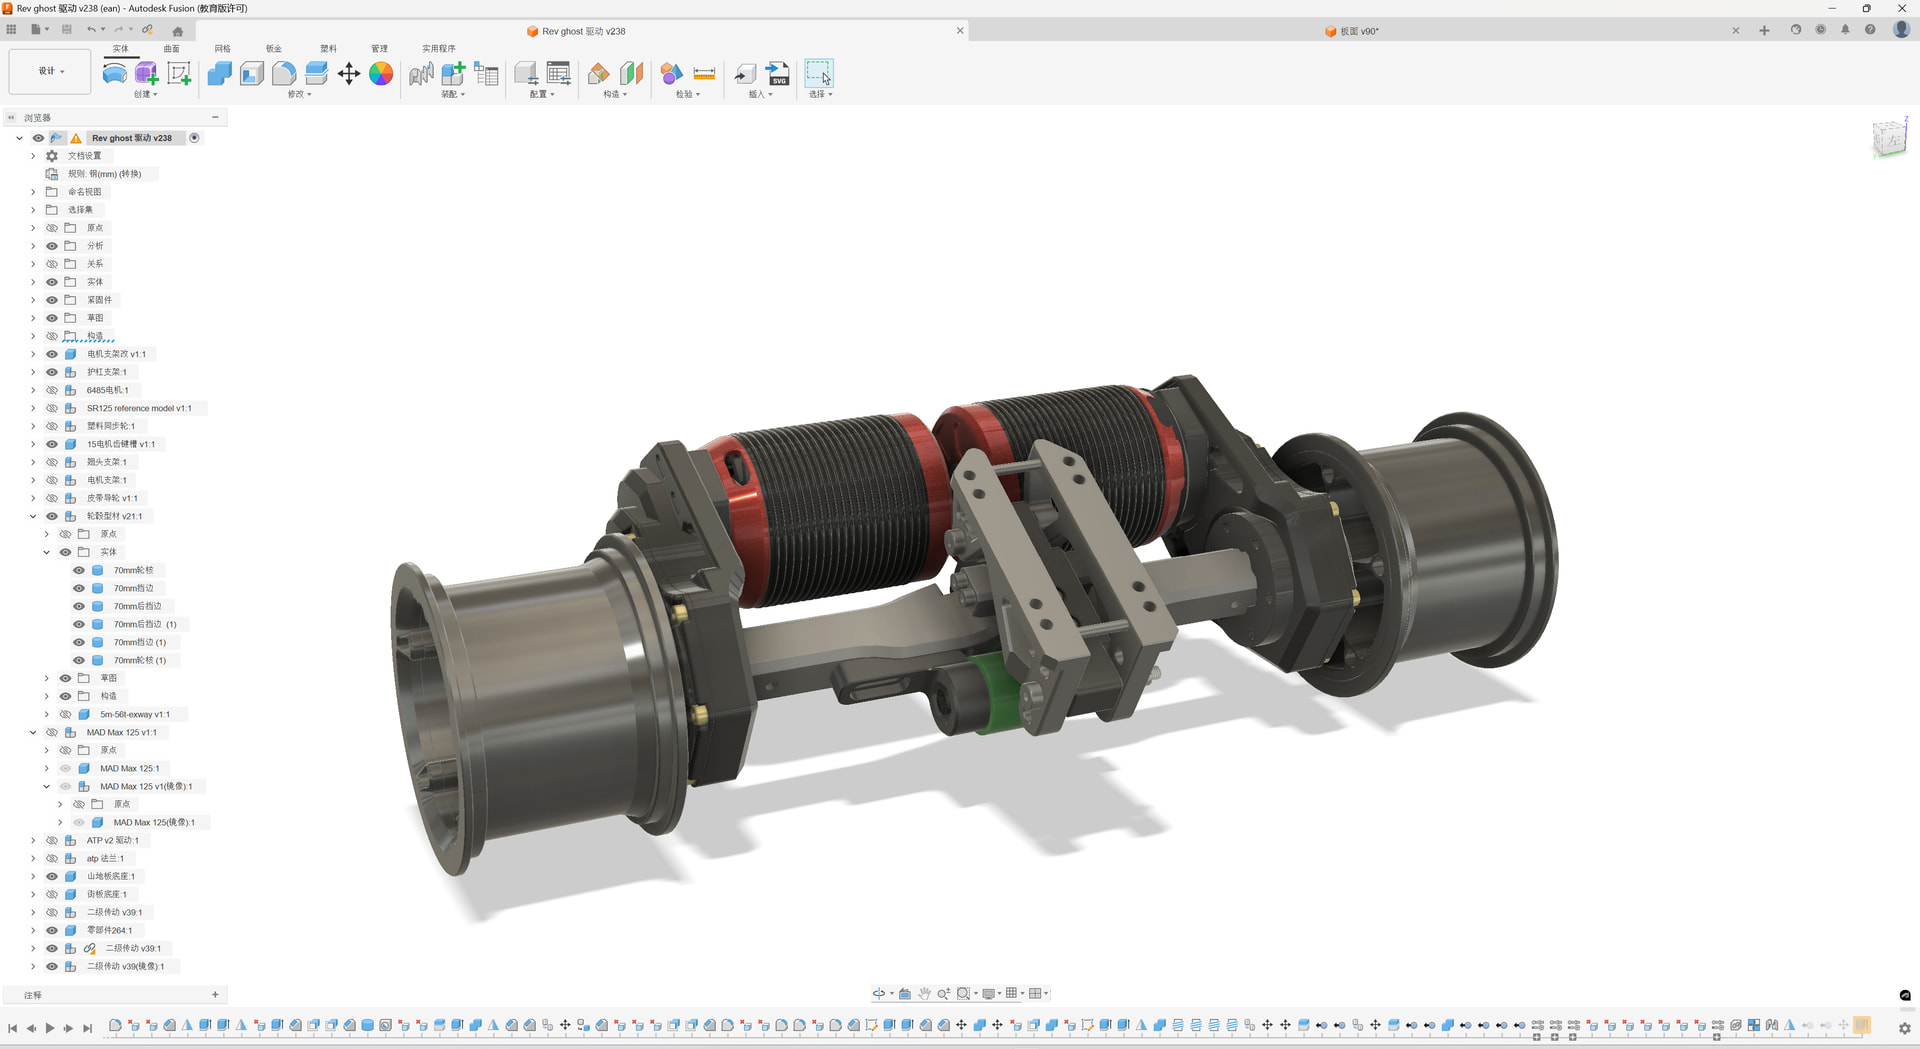The width and height of the screenshot is (1920, 1049).
Task: Select the Create Sketch tool
Action: (x=179, y=73)
